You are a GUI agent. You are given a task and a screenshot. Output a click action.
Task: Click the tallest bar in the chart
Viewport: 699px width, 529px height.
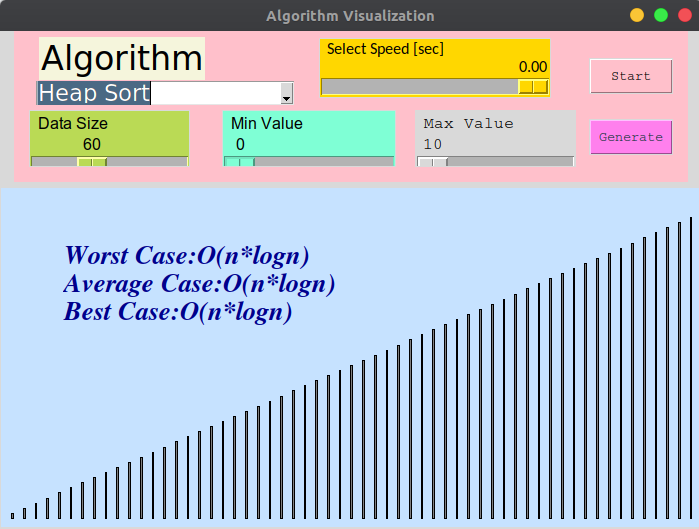tap(691, 368)
